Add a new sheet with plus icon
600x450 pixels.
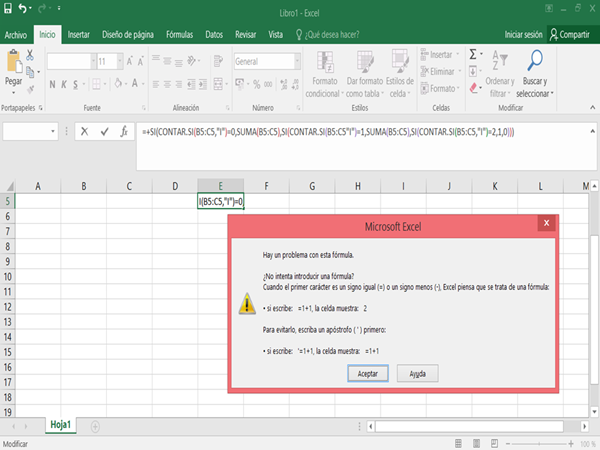coord(95,425)
